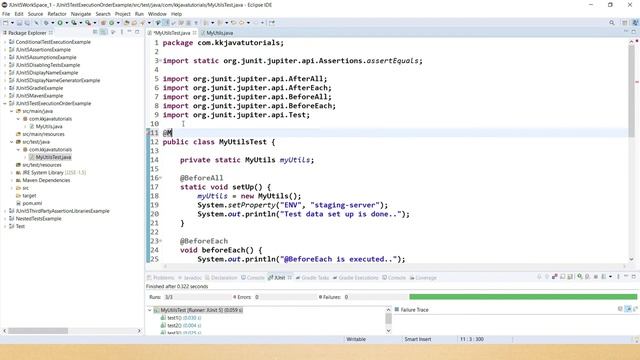640x360 pixels.
Task: Select MyUtils.java in Package Explorer
Action: 49,127
